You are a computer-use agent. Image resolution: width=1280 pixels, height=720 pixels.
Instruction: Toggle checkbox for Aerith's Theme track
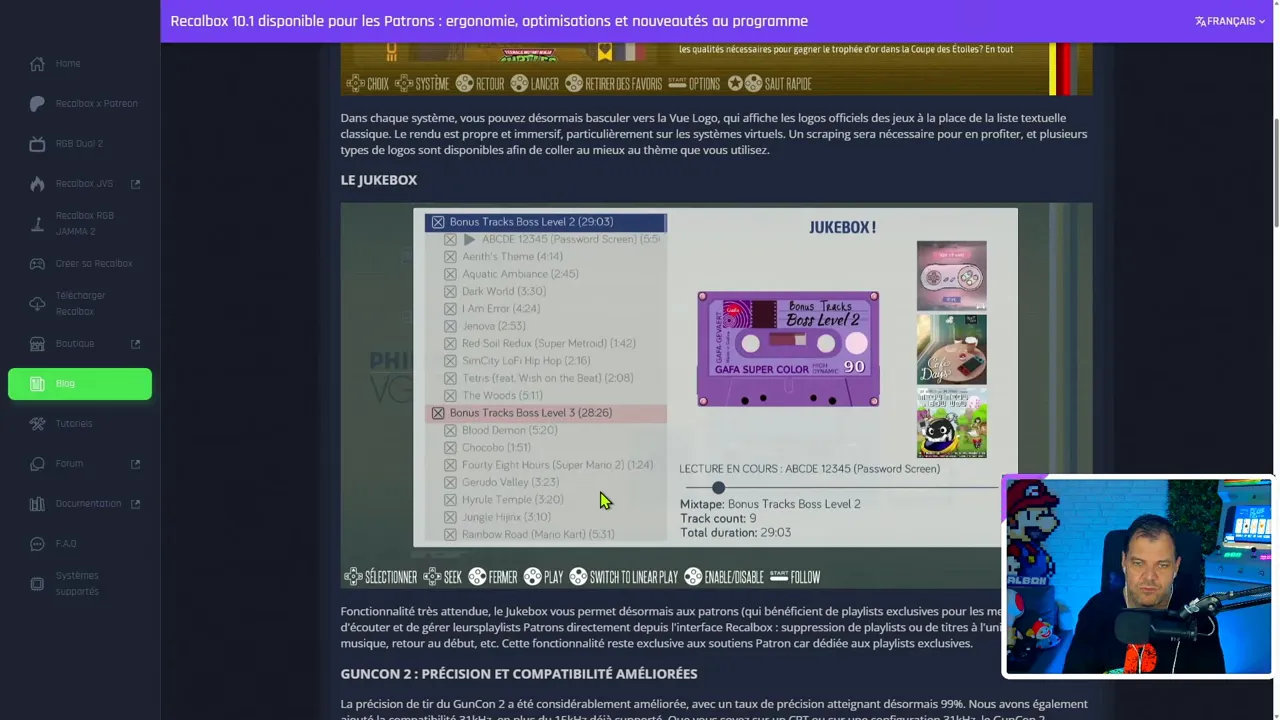pyautogui.click(x=450, y=257)
